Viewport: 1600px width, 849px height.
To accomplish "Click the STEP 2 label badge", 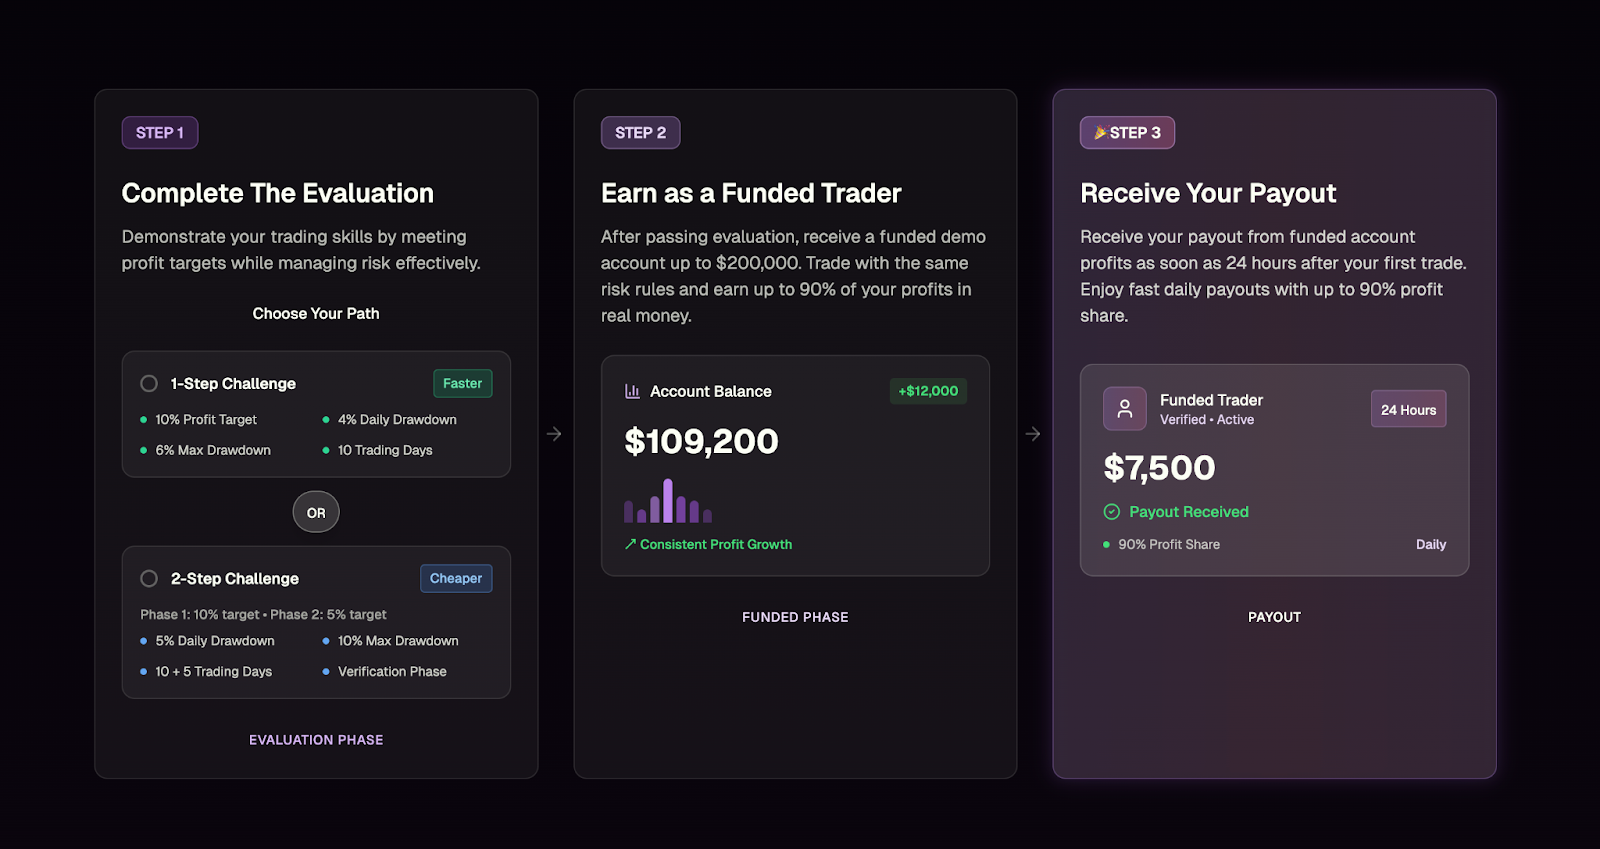I will (x=640, y=133).
